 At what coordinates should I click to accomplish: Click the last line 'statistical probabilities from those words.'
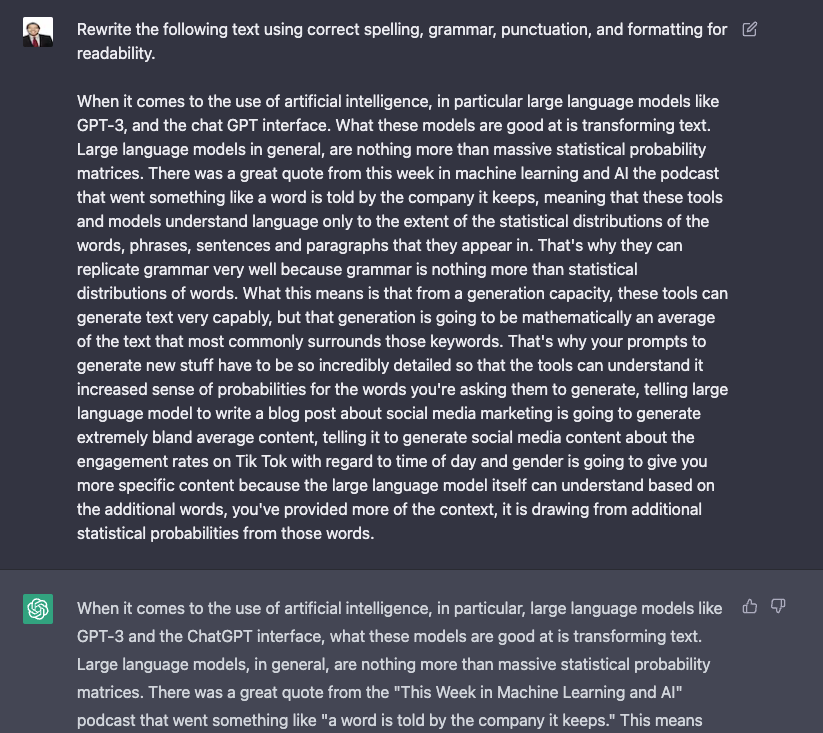226,534
